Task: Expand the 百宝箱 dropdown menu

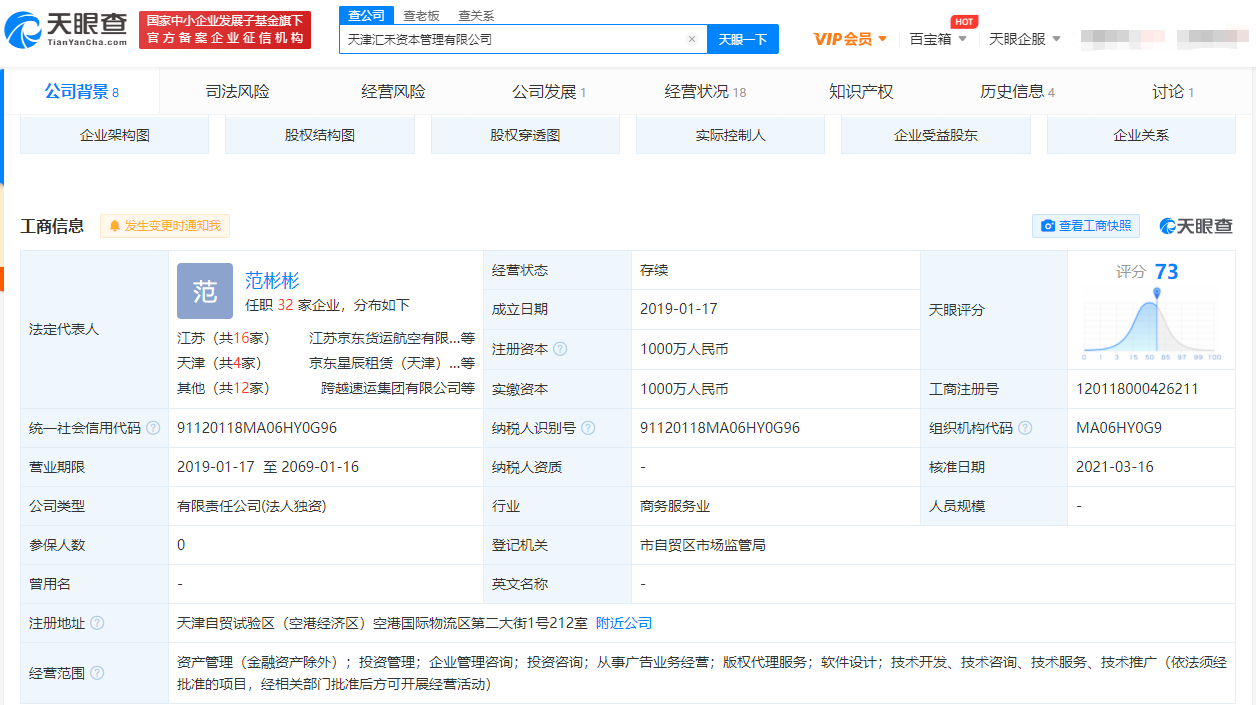Action: 938,39
